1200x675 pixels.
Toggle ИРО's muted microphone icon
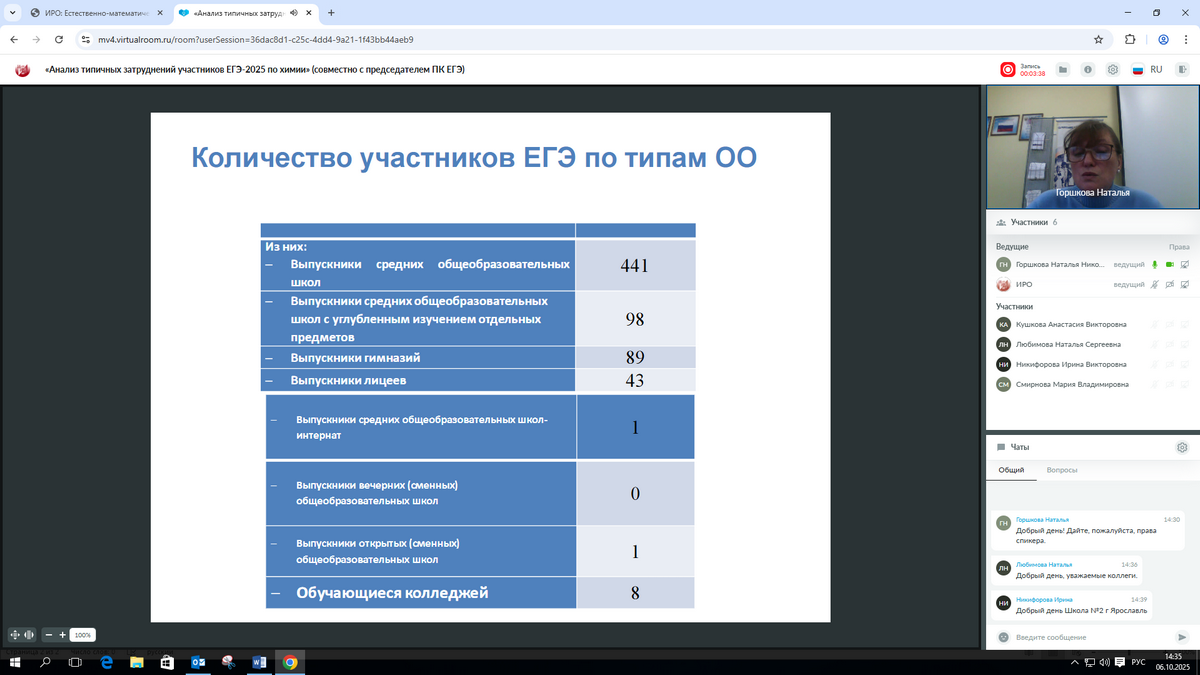pyautogui.click(x=1154, y=285)
